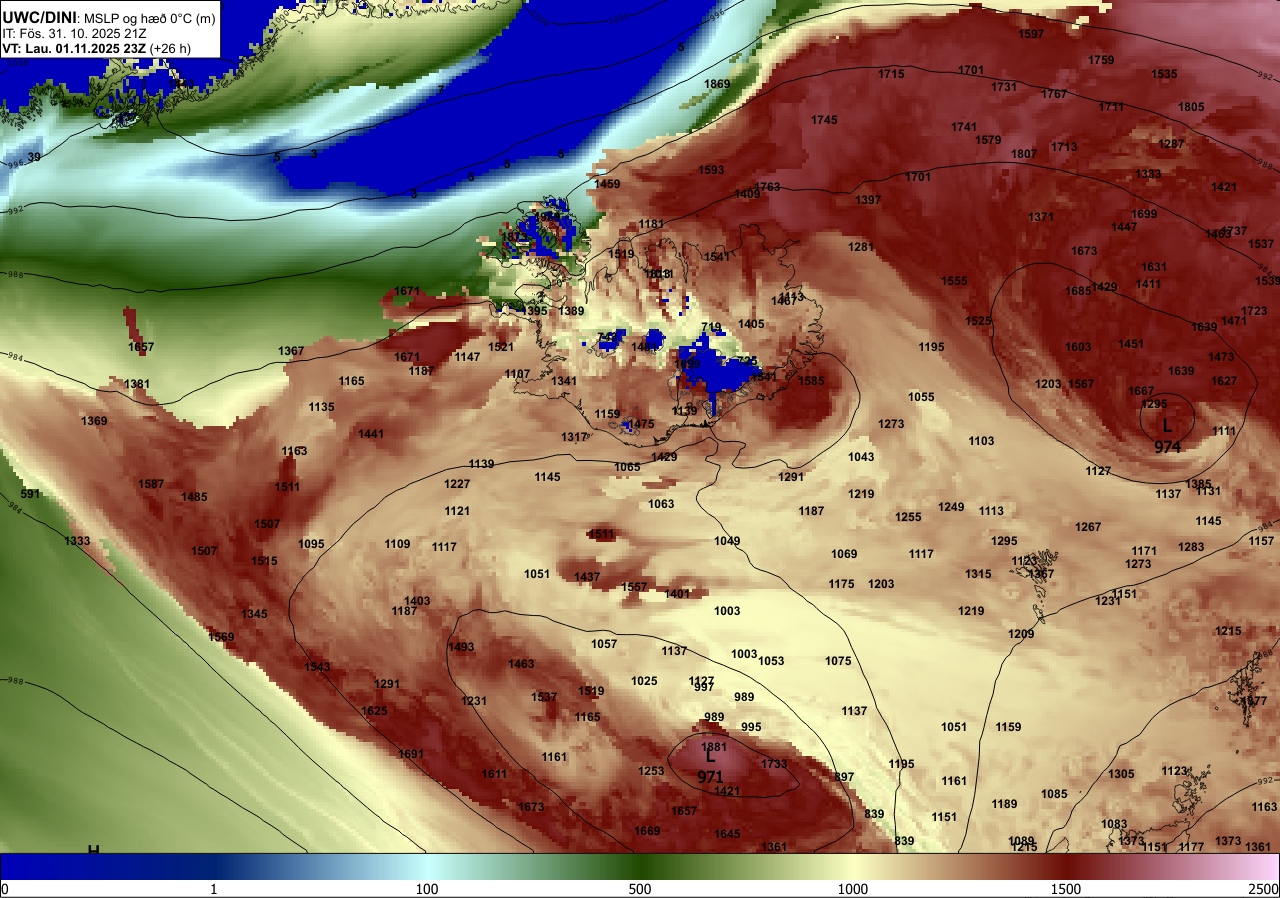
Task: Click the 1345 height value
Action: pos(254,614)
